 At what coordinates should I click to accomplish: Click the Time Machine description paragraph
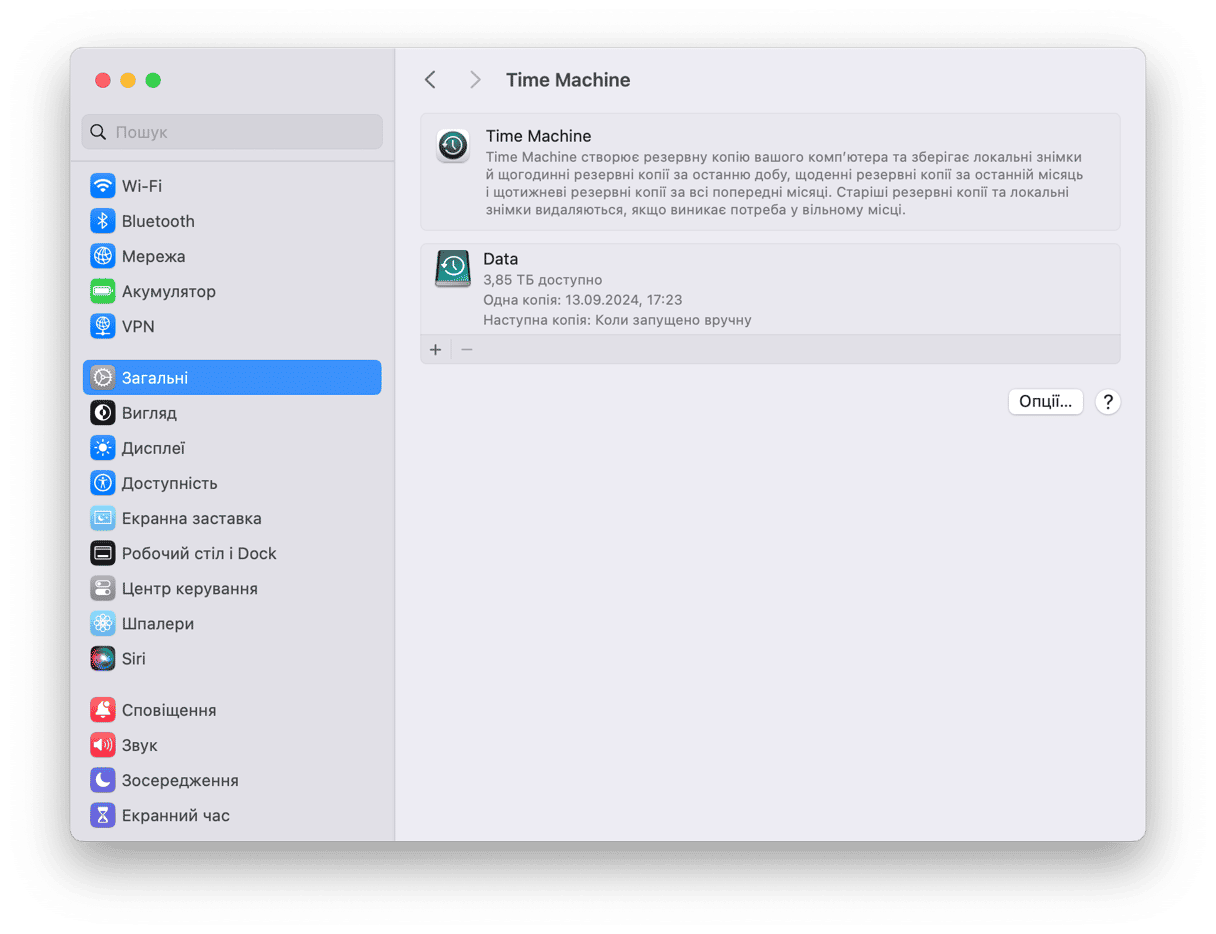pyautogui.click(x=784, y=184)
